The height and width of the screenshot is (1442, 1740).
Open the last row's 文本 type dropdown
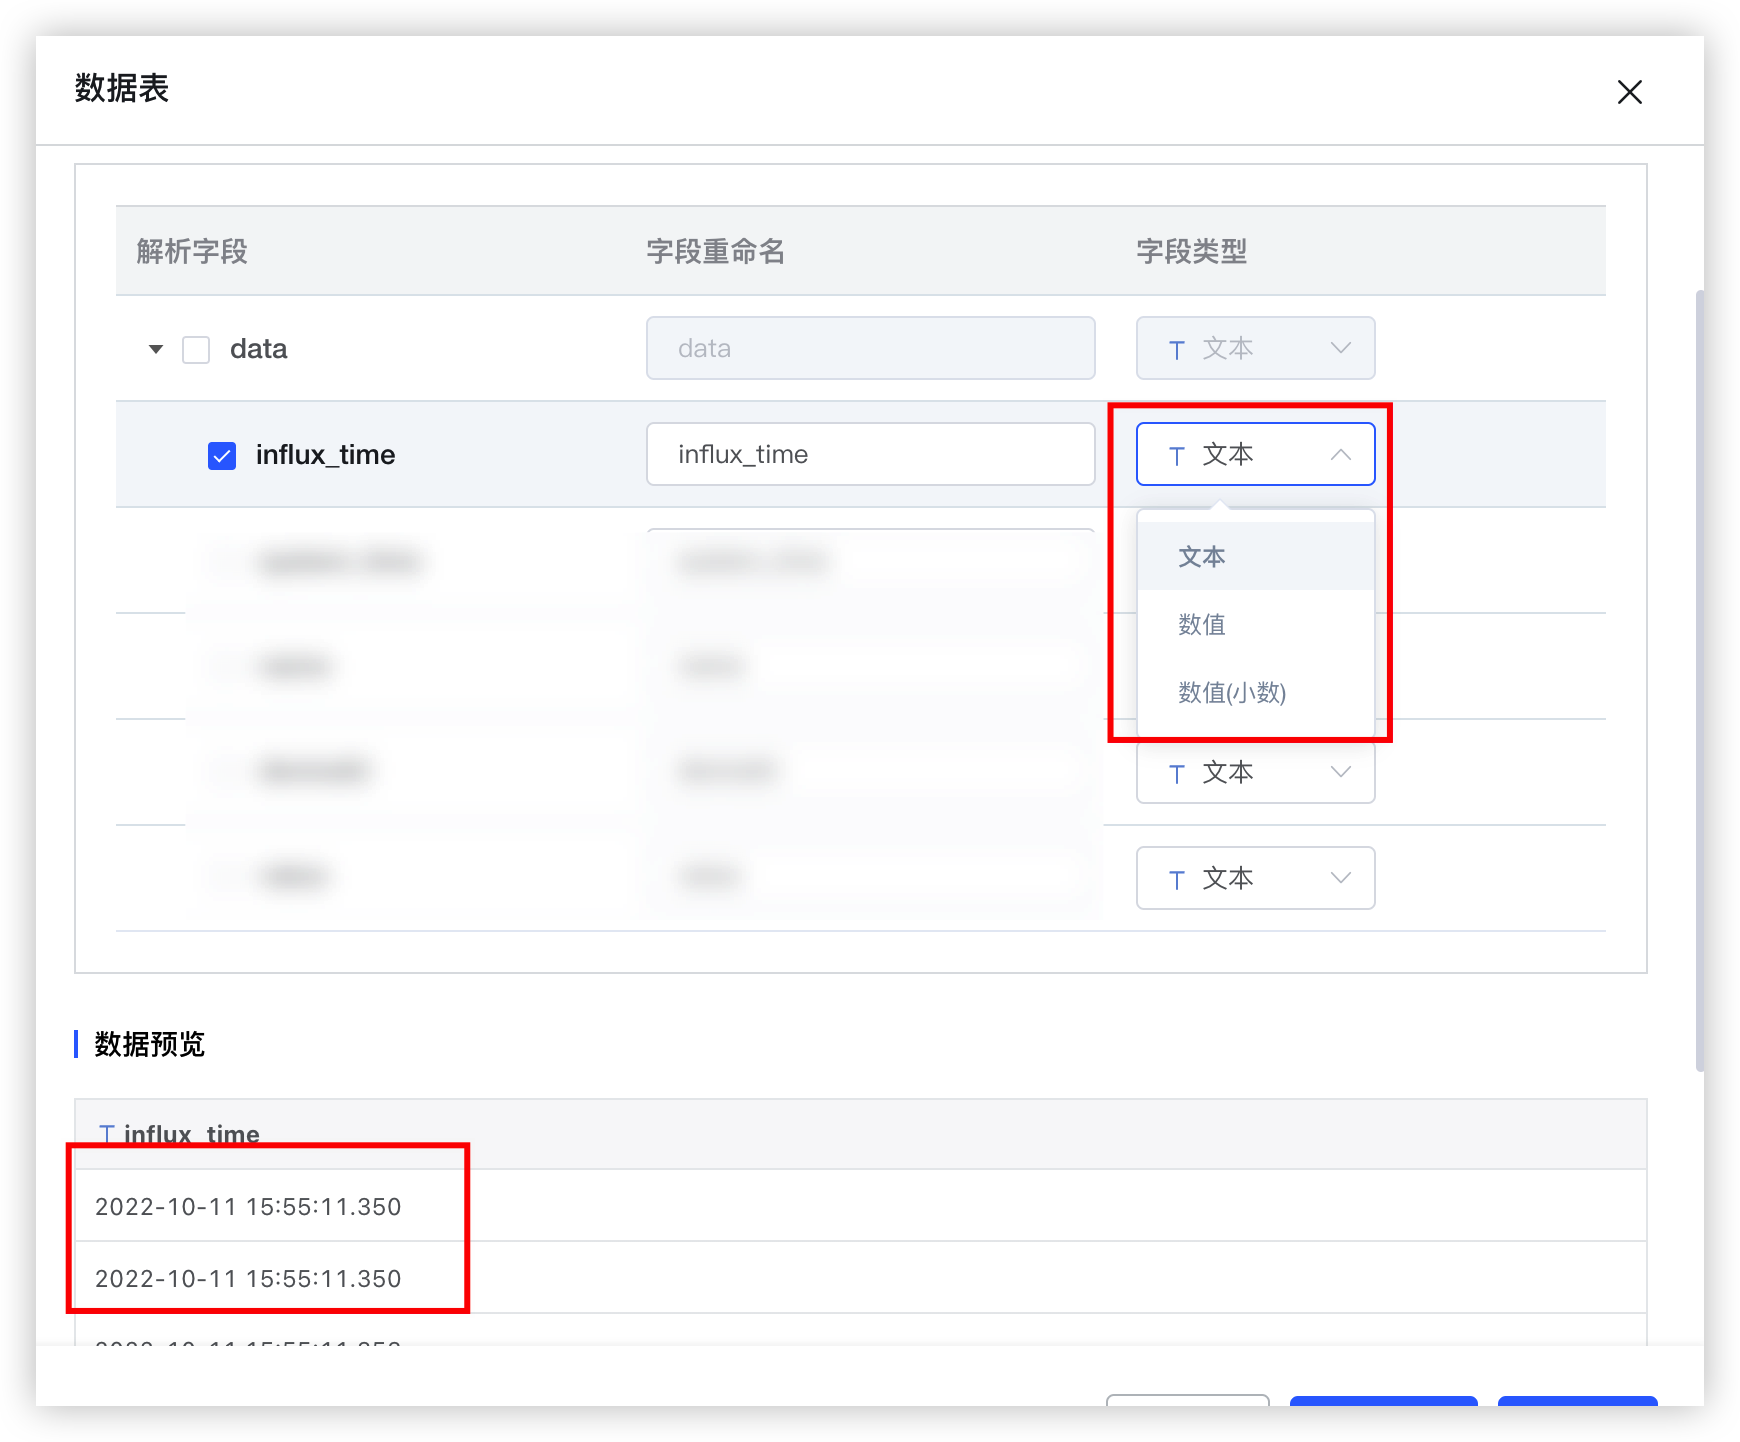click(1255, 878)
